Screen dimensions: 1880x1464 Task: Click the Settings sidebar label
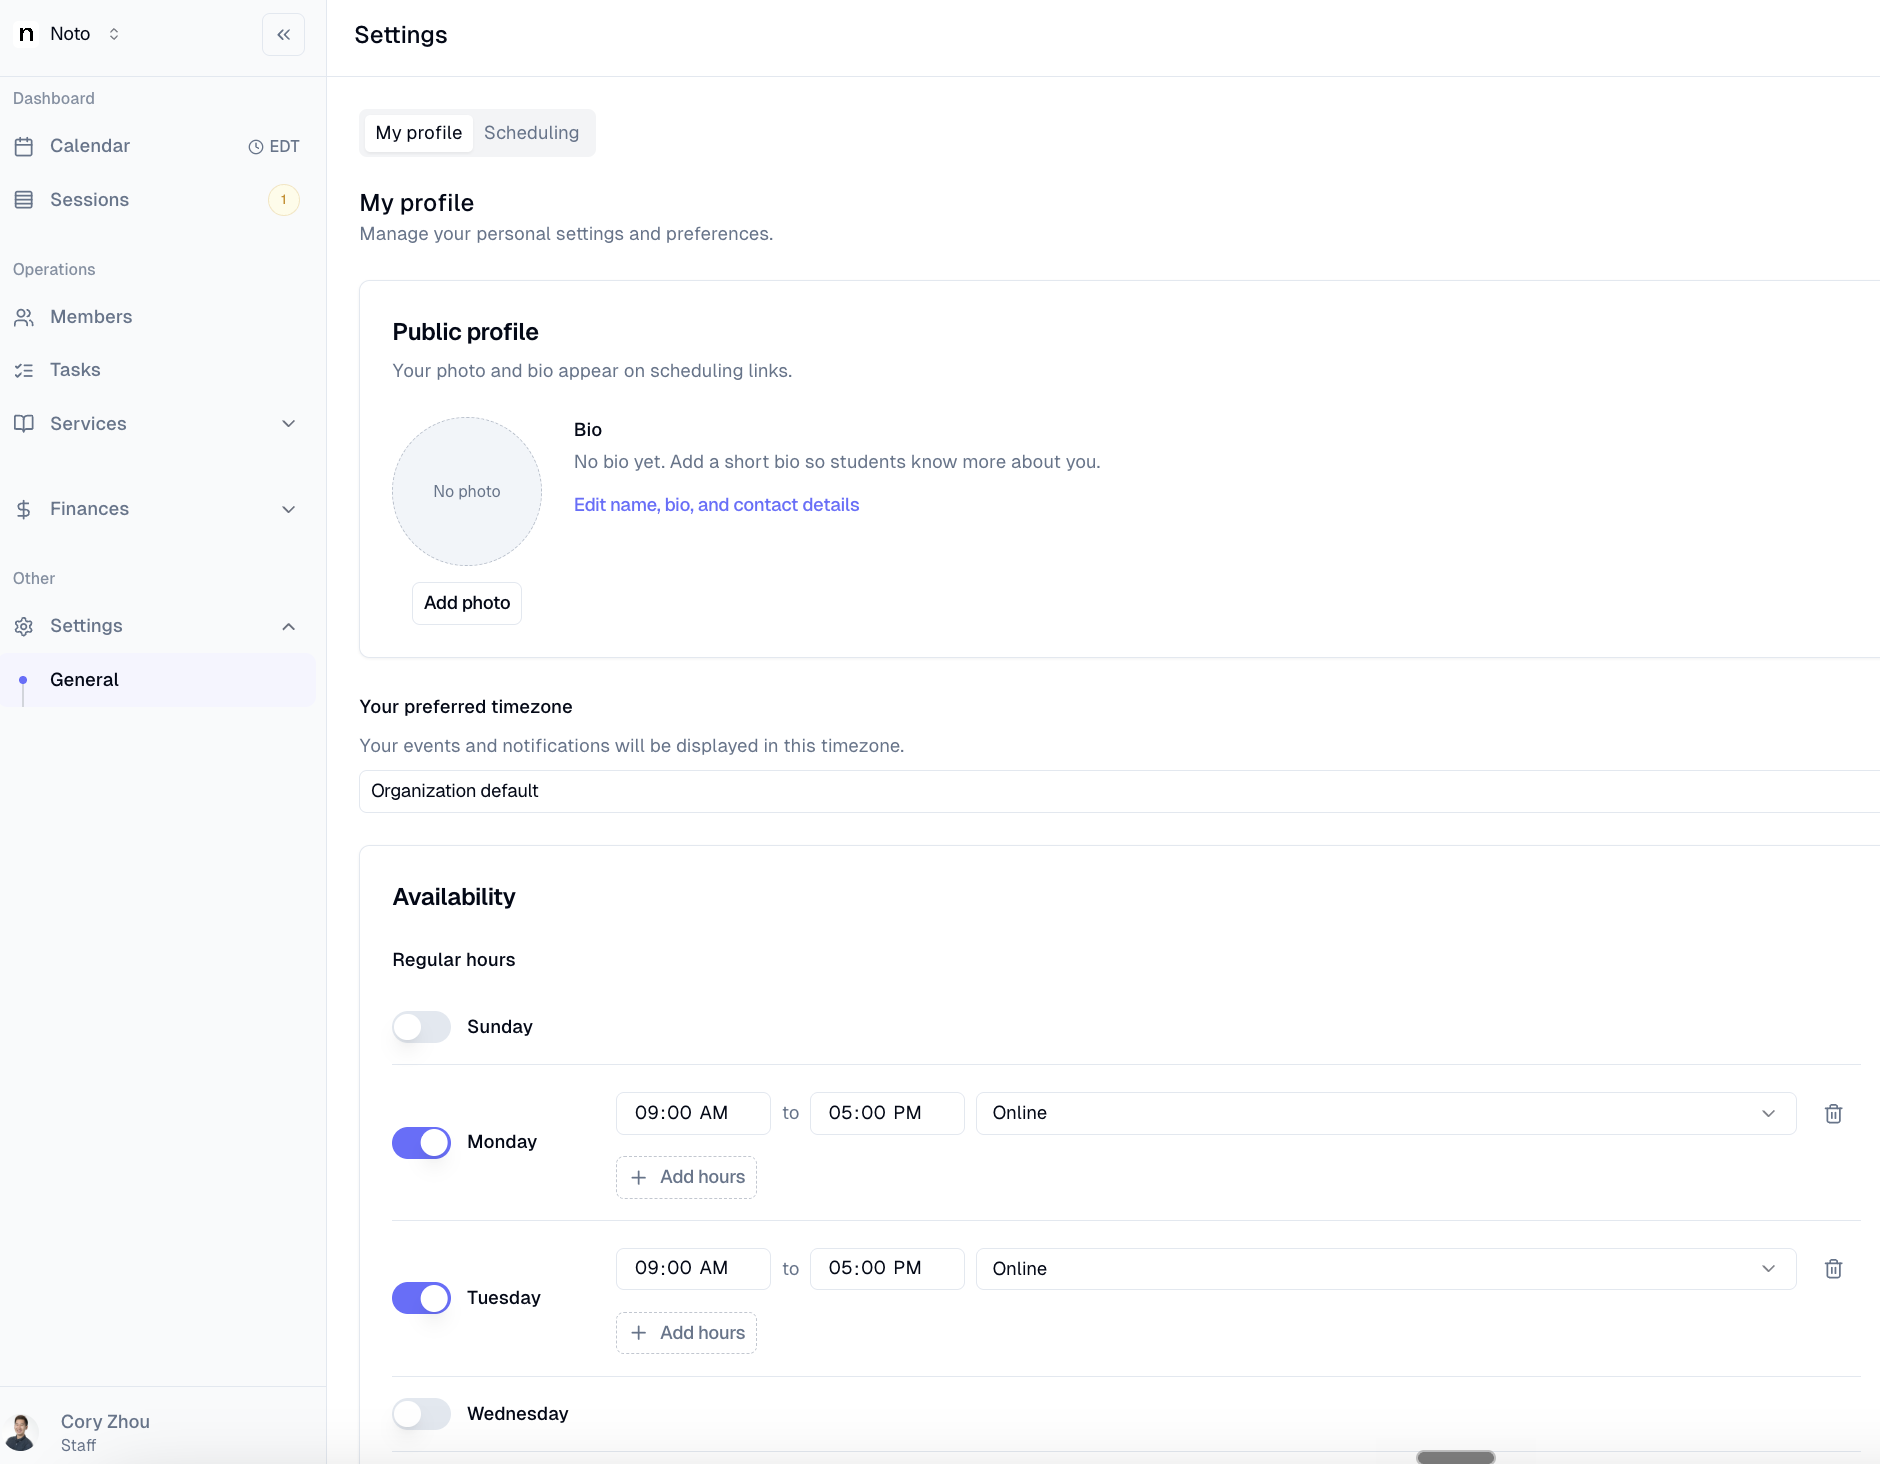coord(86,626)
